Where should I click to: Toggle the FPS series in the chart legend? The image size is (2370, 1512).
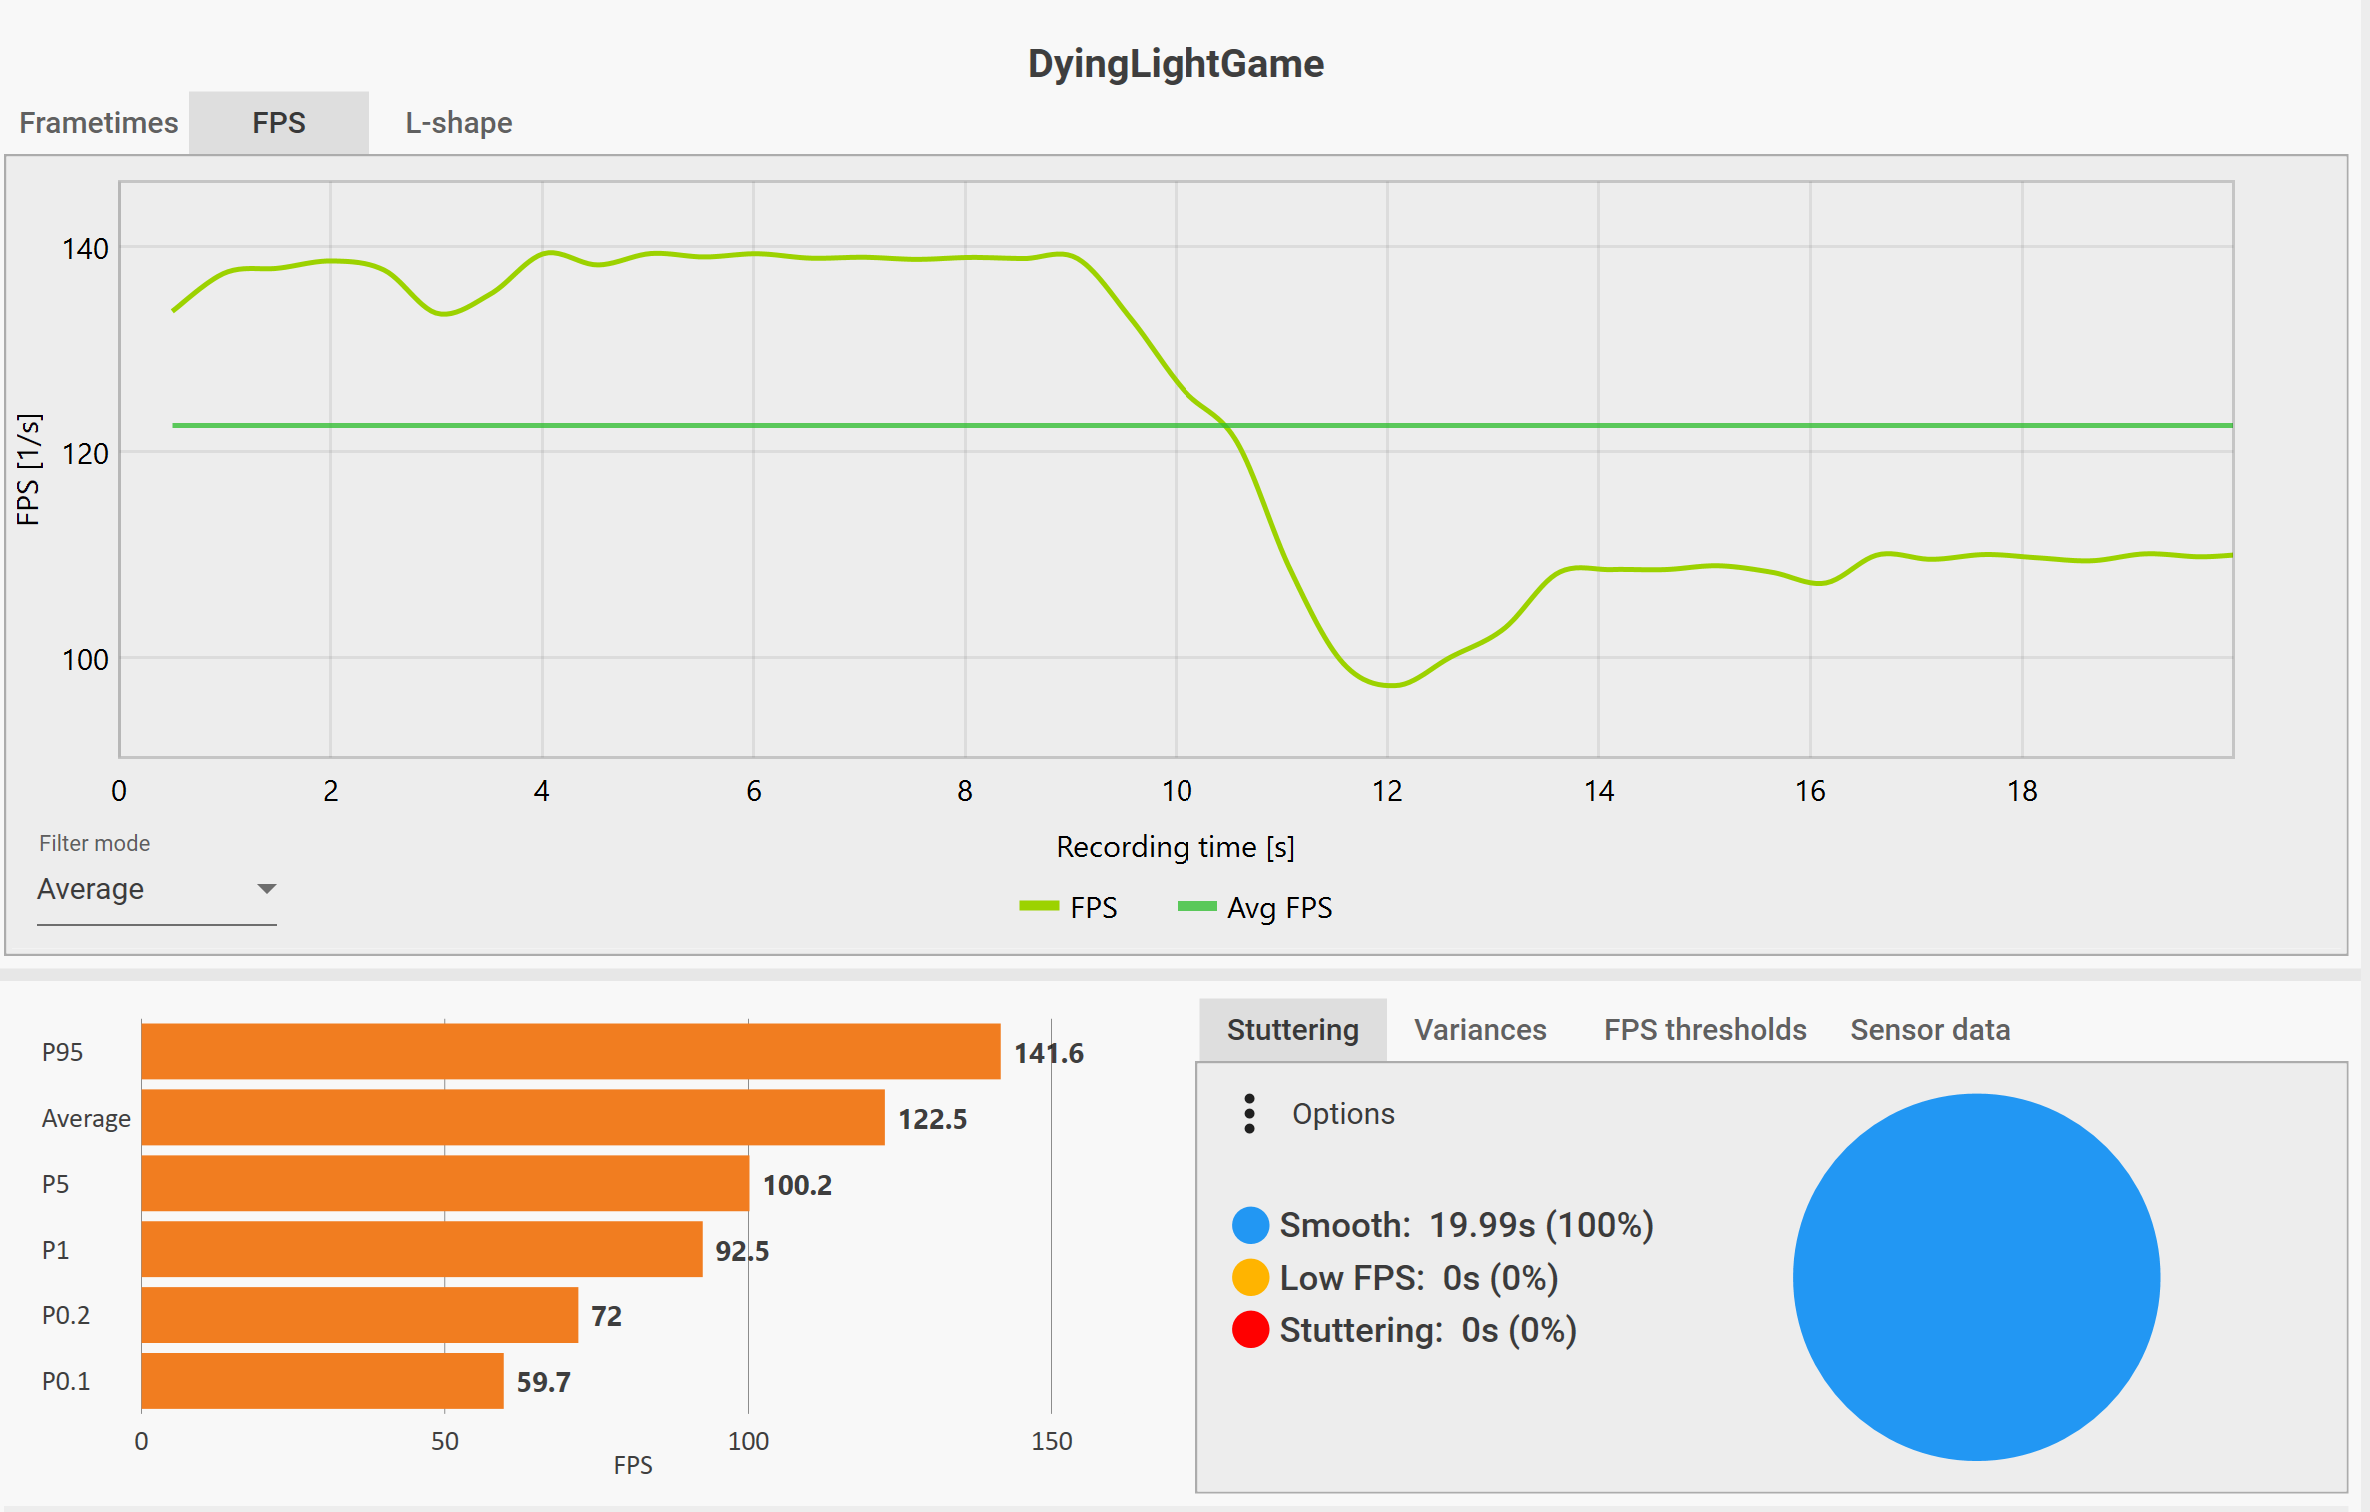click(1068, 907)
